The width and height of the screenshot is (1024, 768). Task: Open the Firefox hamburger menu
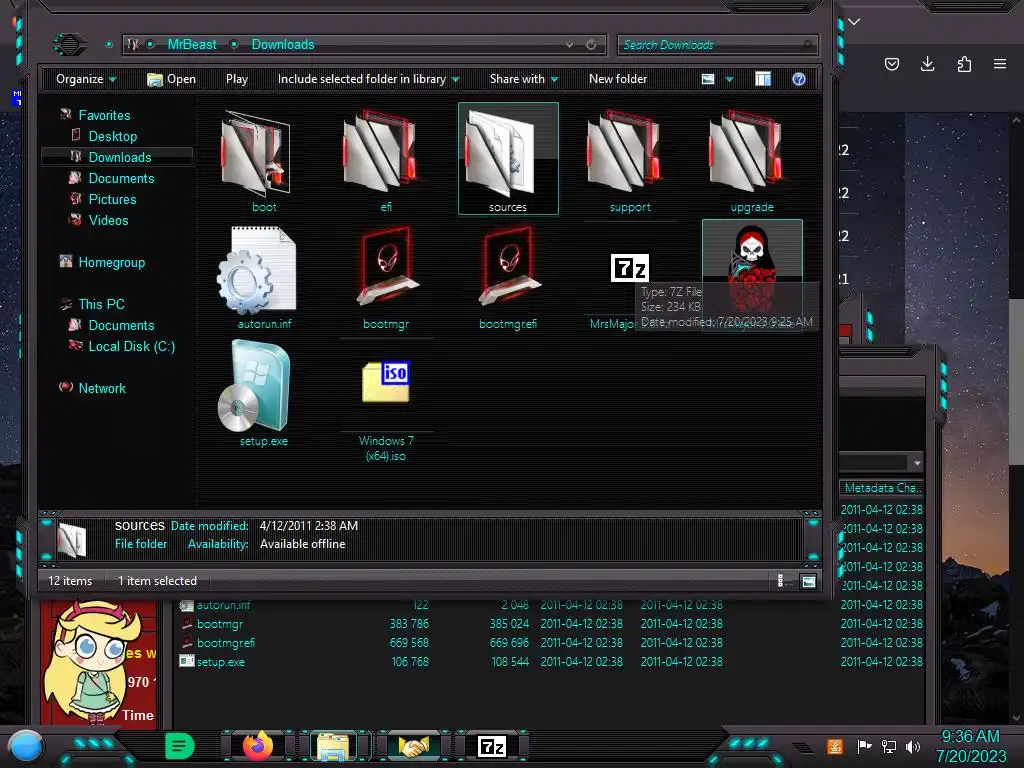1000,64
